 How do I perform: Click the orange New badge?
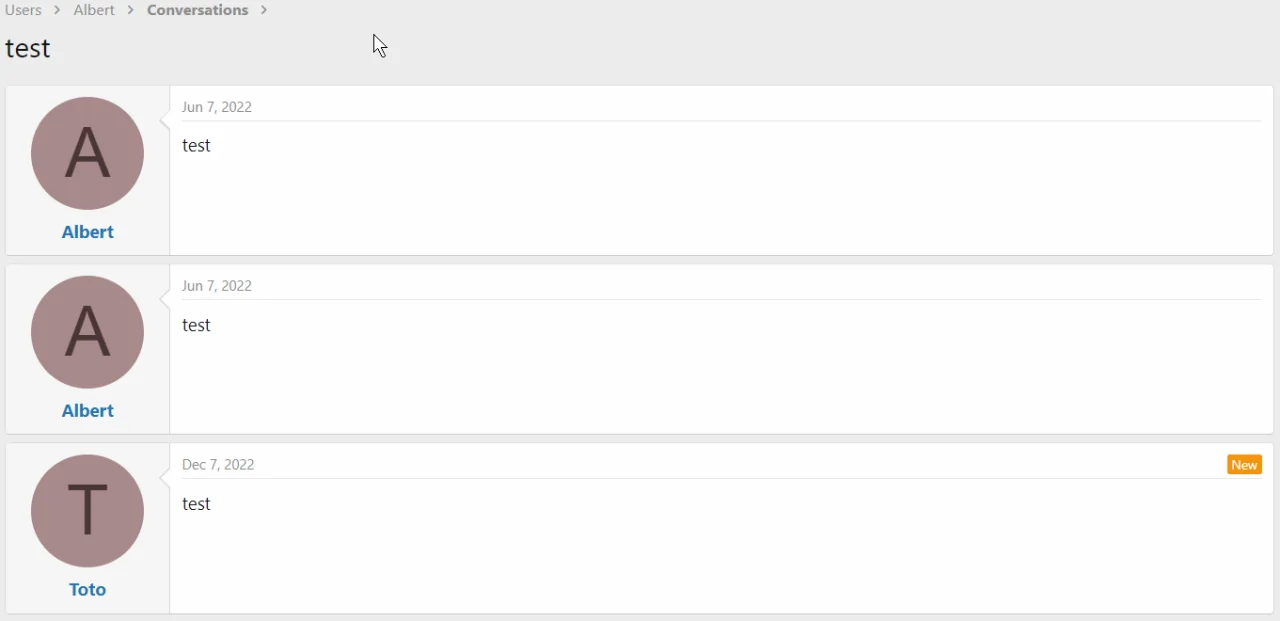tap(1244, 465)
